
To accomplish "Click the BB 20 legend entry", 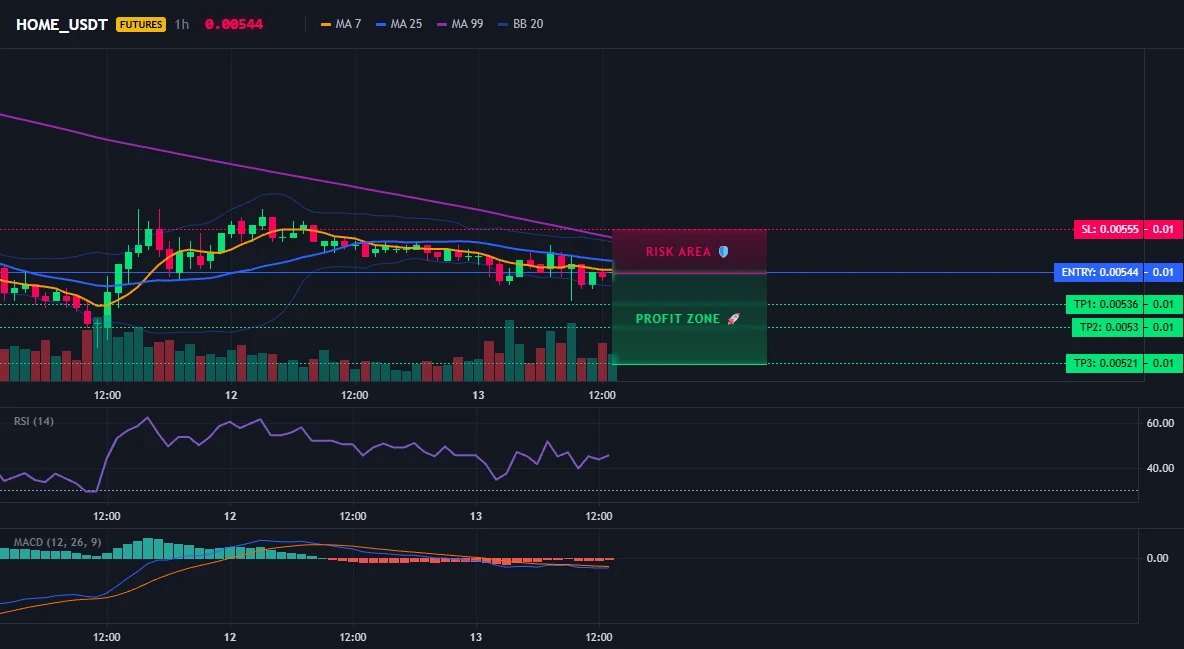I will pos(520,24).
